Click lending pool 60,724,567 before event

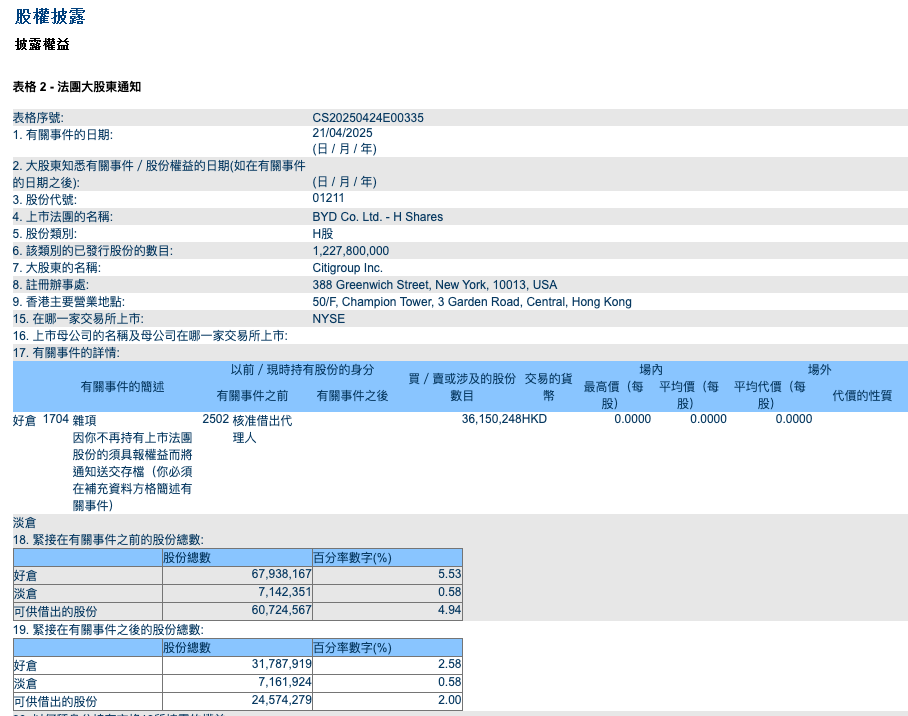click(x=281, y=610)
